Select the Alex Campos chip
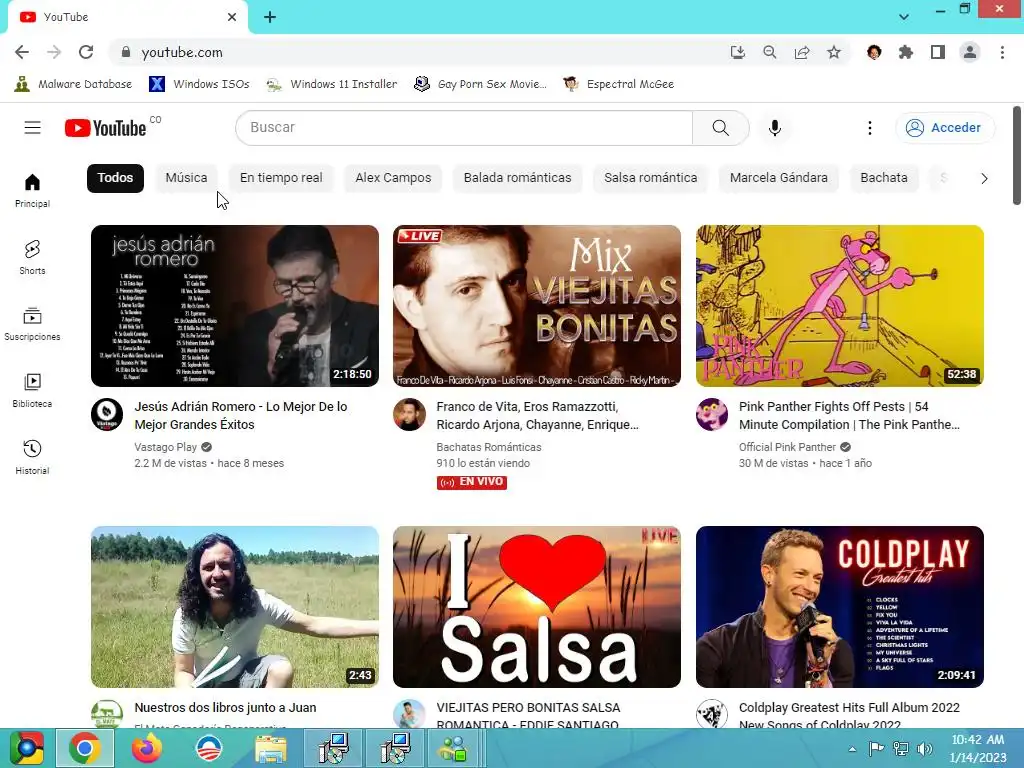Image resolution: width=1024 pixels, height=768 pixels. pos(393,178)
